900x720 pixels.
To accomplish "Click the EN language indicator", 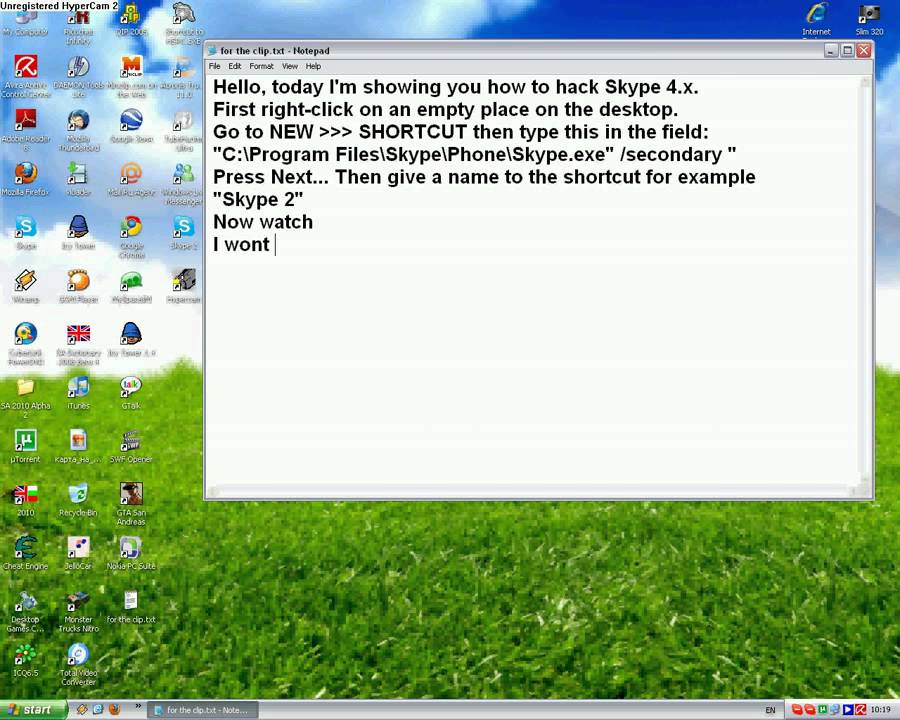I will pos(770,710).
